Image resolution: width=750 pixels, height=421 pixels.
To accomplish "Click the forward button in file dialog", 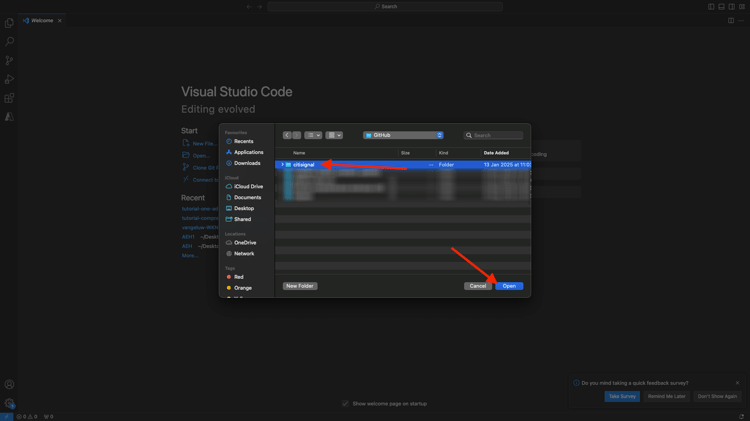I will [x=297, y=135].
